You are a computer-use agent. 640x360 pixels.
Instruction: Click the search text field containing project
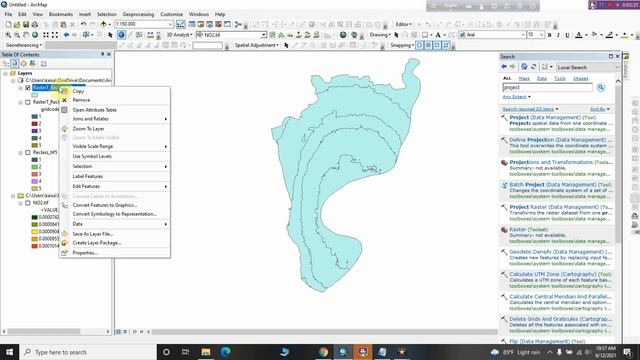tap(547, 87)
